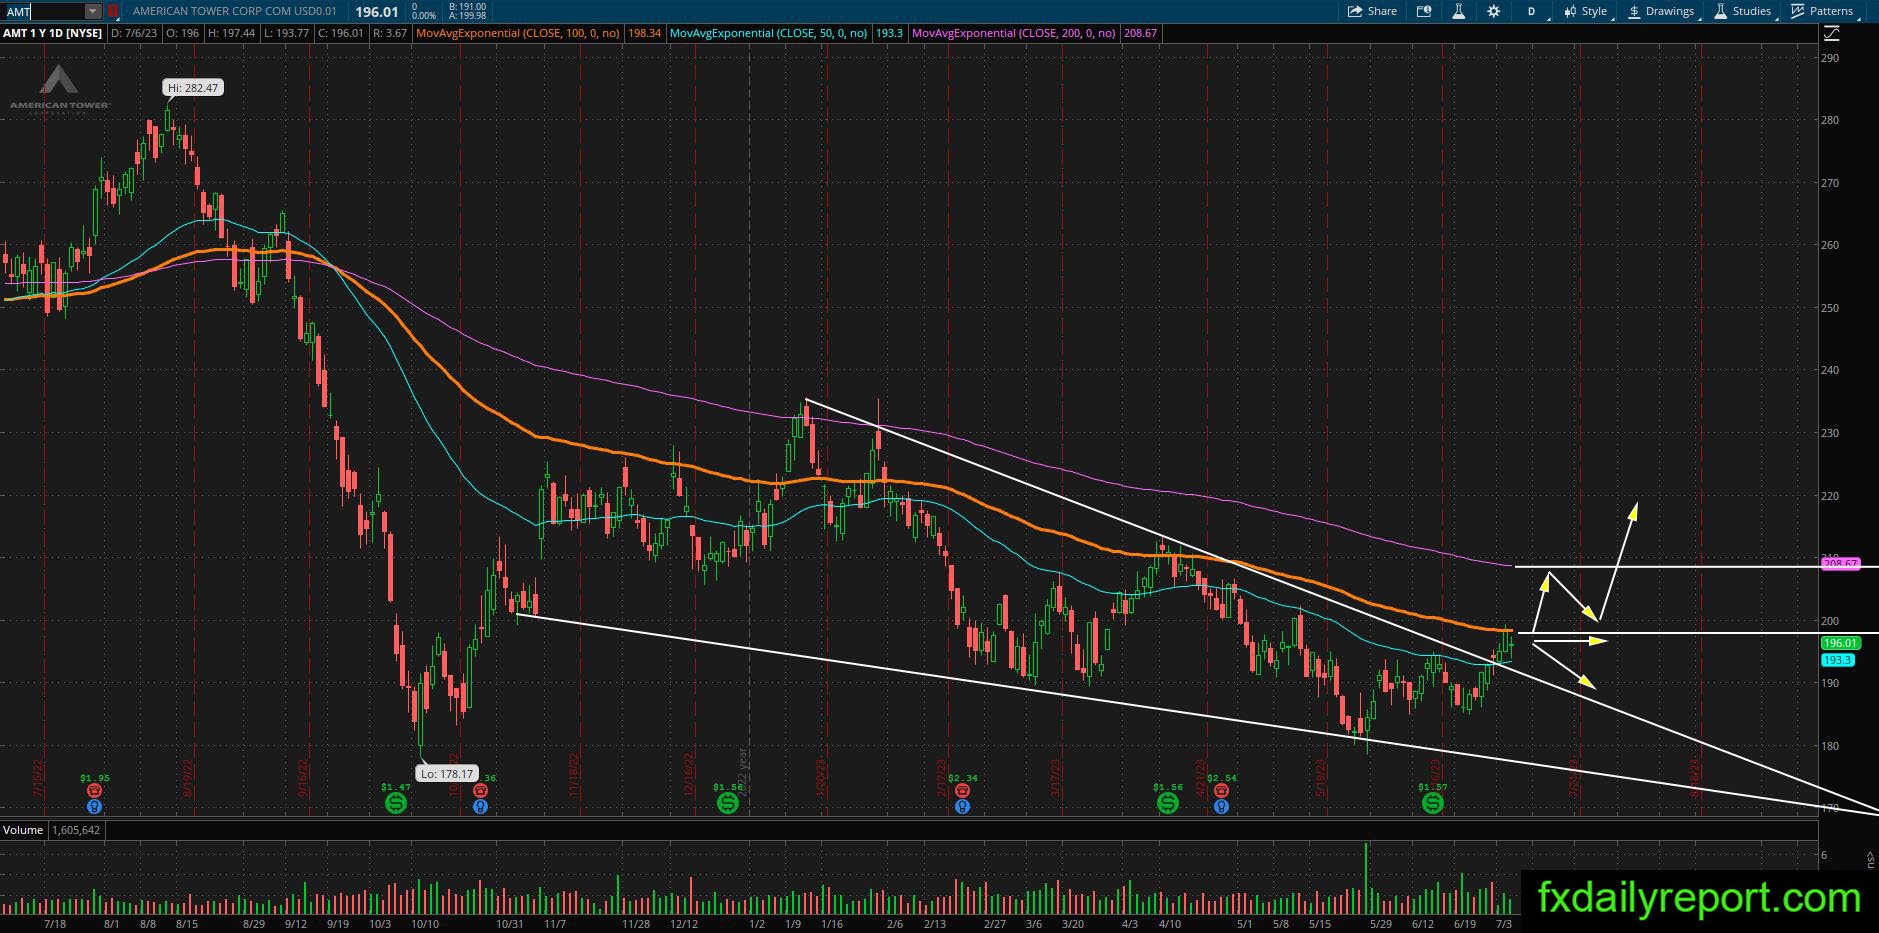Click the price axis scale icon
Screen dimensions: 1879x933
click(1831, 33)
